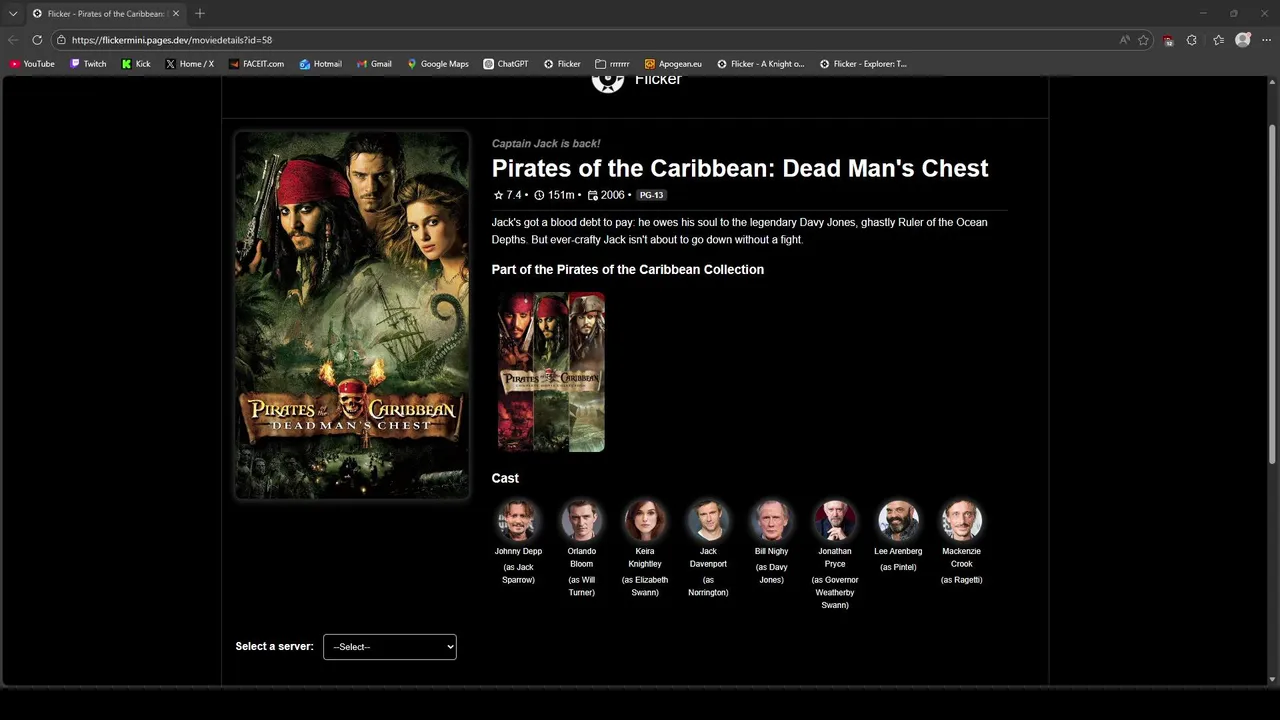Open the Home / X bookmark

[189, 64]
